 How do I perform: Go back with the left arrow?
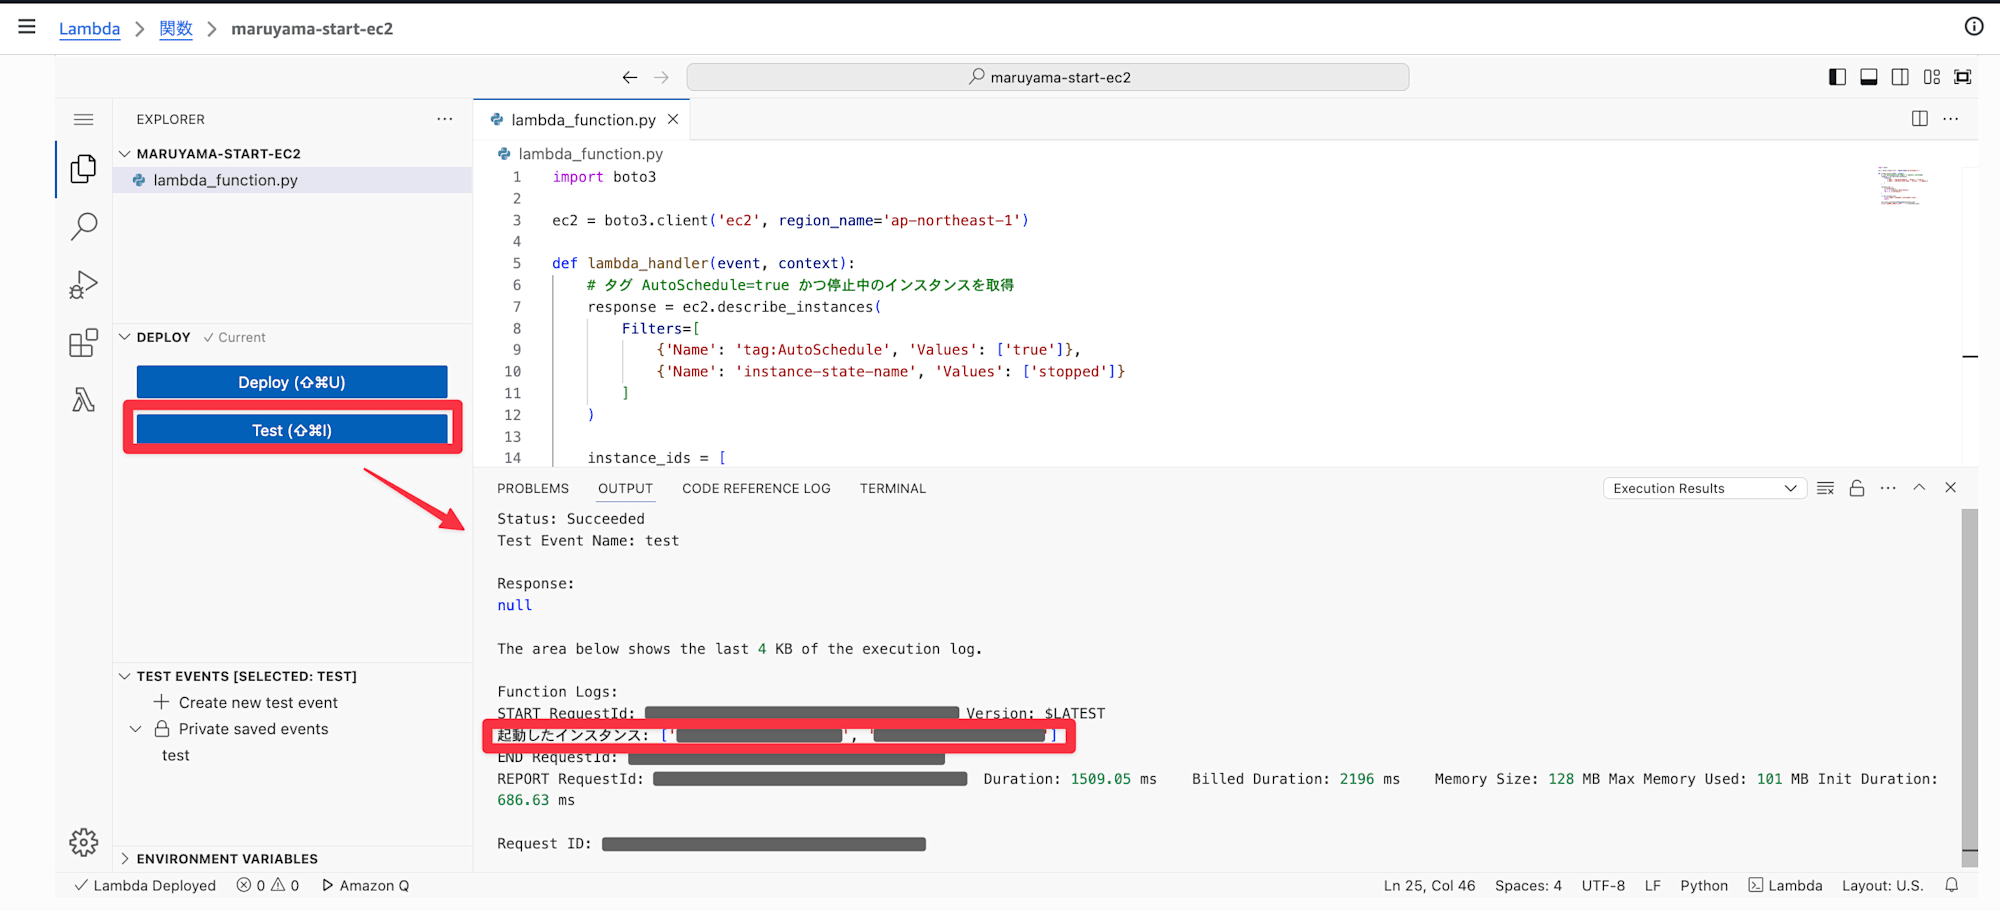click(x=629, y=77)
